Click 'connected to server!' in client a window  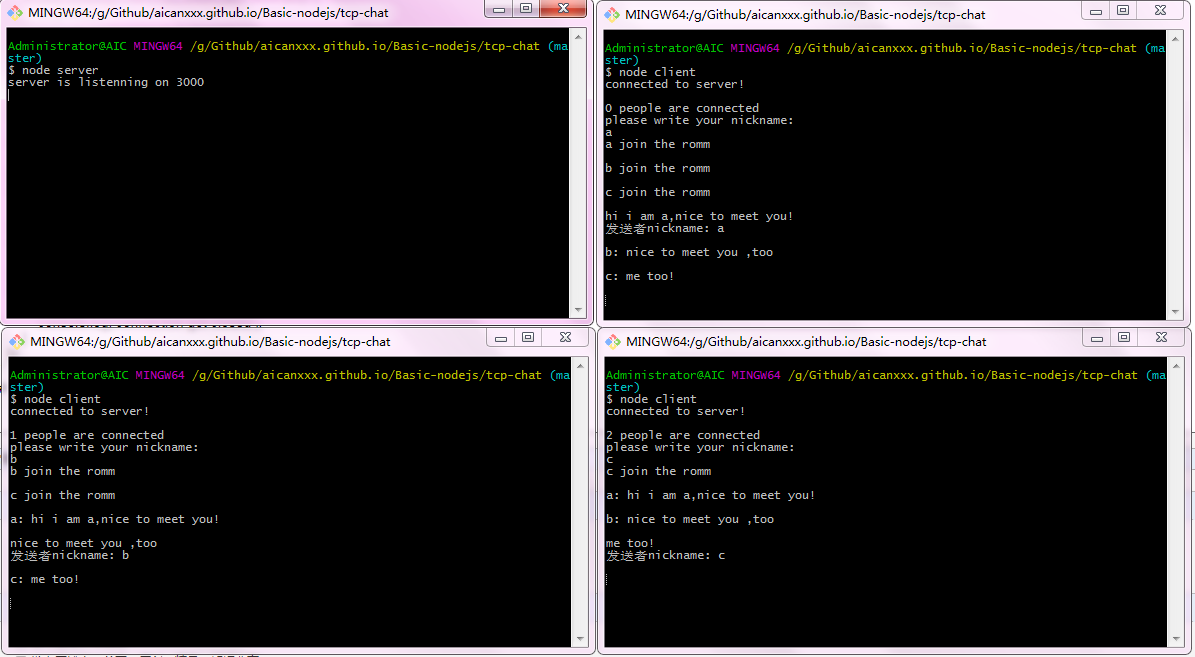click(x=674, y=85)
